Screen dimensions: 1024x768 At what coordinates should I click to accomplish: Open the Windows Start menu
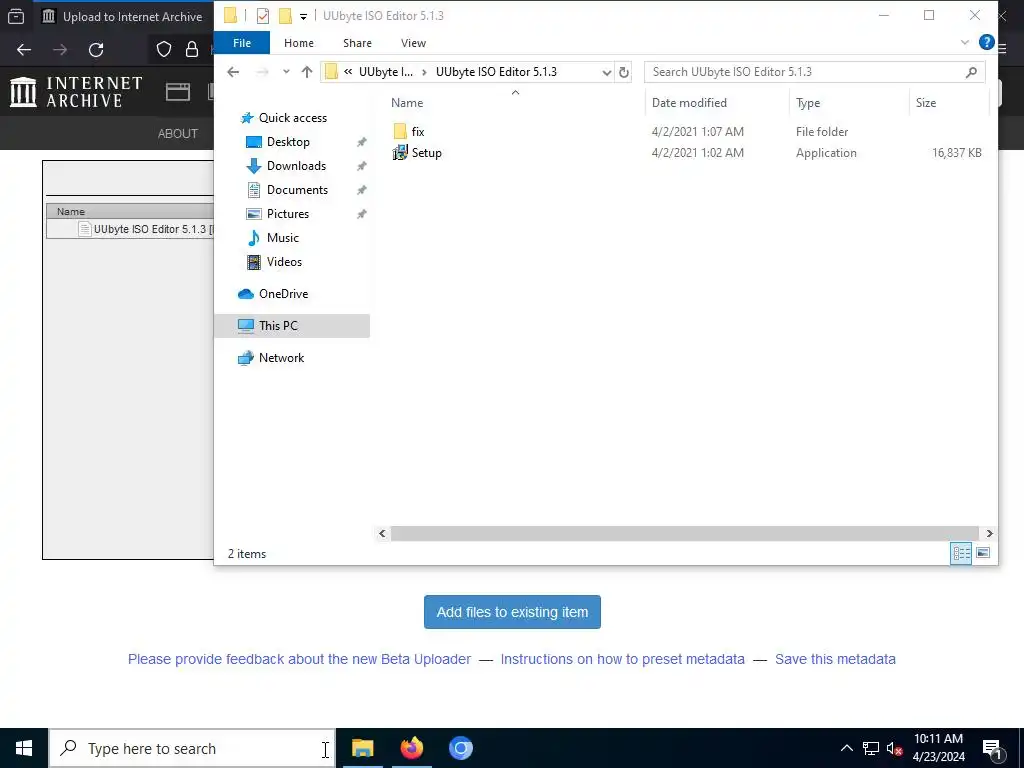click(x=24, y=748)
